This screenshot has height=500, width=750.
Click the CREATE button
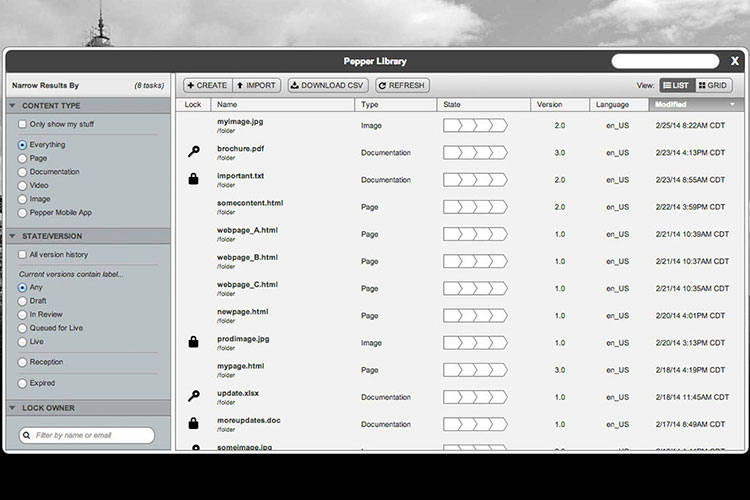(208, 85)
